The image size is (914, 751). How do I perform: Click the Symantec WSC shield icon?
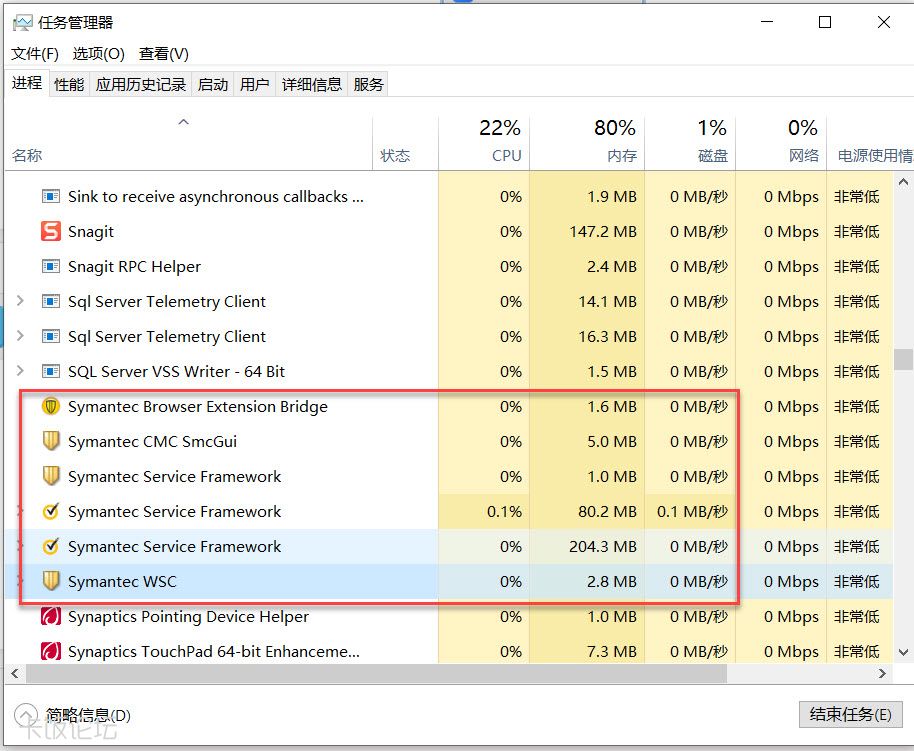click(51, 581)
